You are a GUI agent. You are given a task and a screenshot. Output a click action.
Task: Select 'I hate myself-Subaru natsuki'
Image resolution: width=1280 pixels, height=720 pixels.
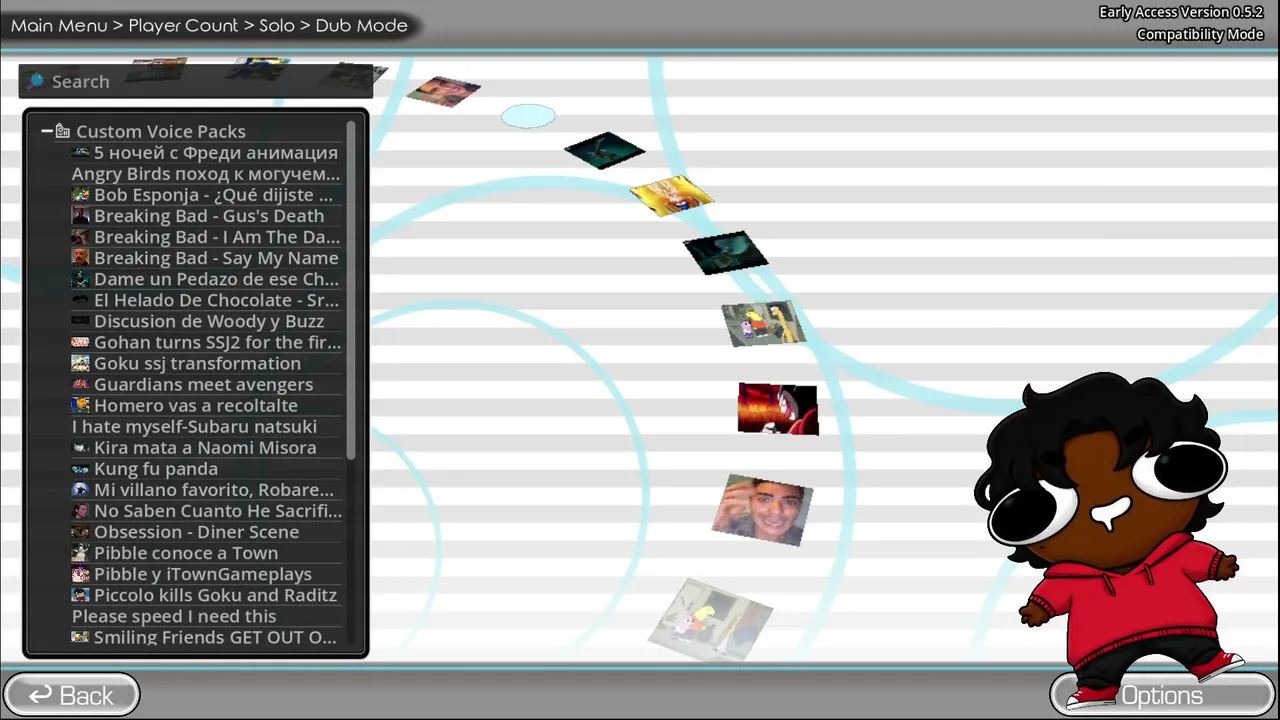click(x=194, y=427)
